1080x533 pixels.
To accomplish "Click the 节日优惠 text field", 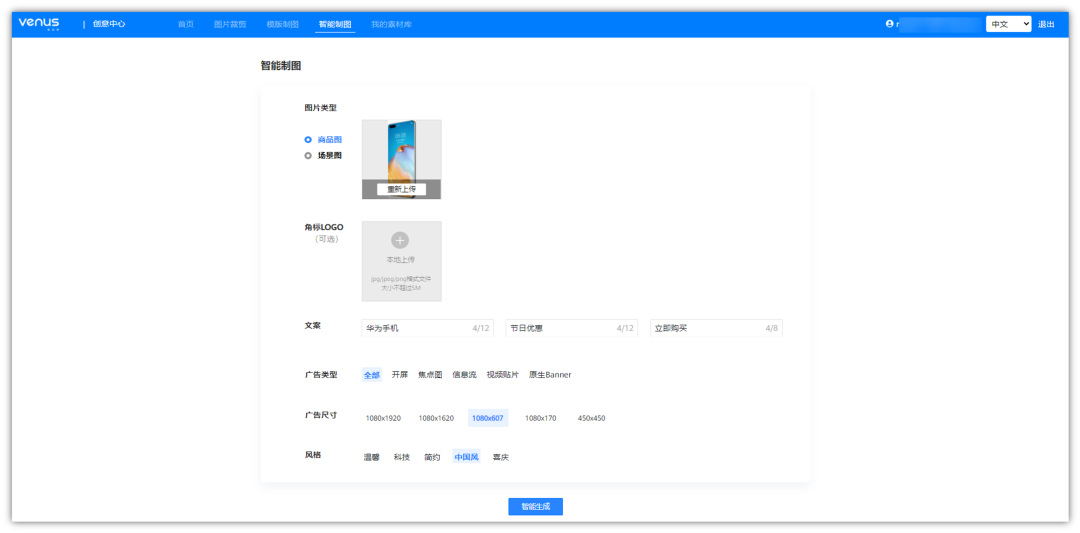I will (572, 328).
